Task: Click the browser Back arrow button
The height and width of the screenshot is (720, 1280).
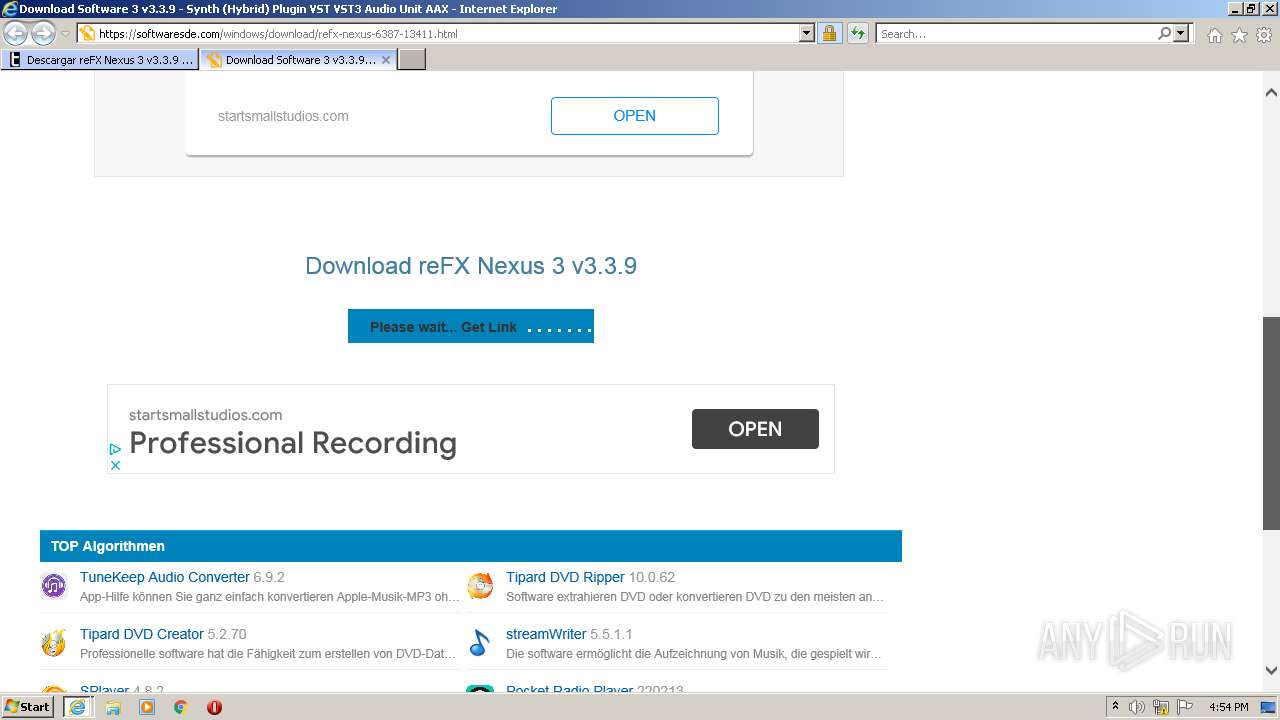Action: pyautogui.click(x=15, y=33)
